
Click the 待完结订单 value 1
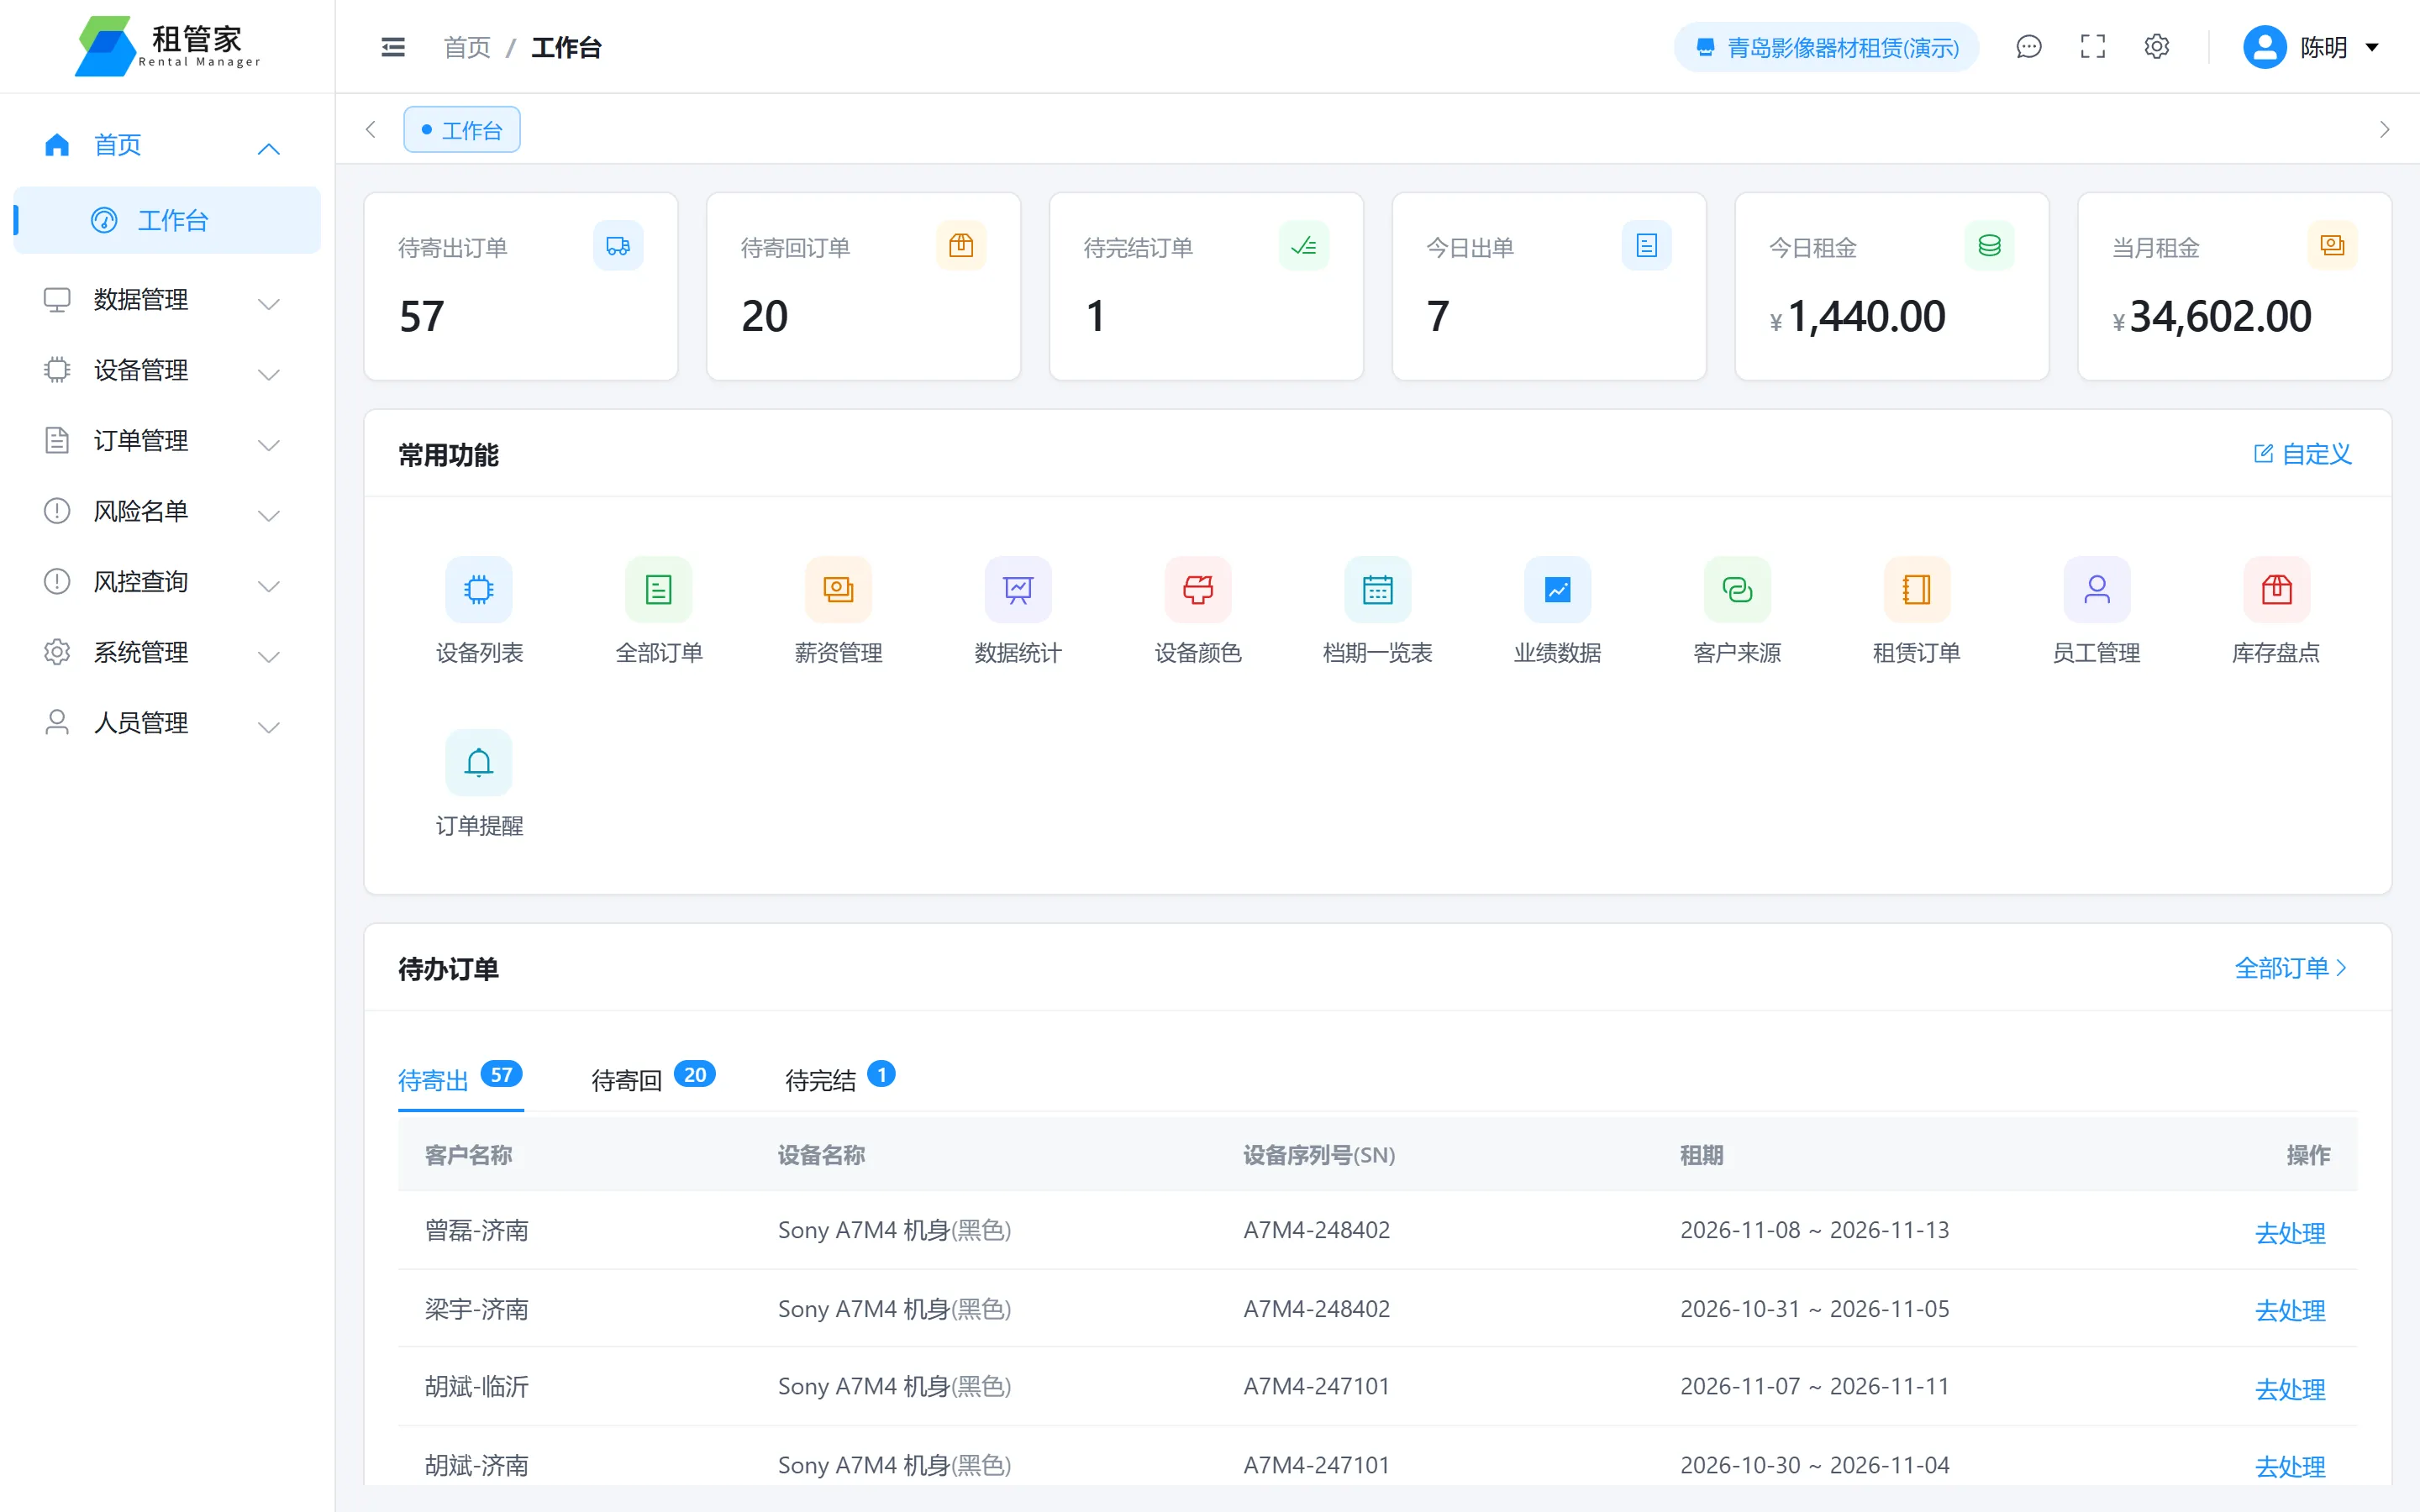(1095, 317)
